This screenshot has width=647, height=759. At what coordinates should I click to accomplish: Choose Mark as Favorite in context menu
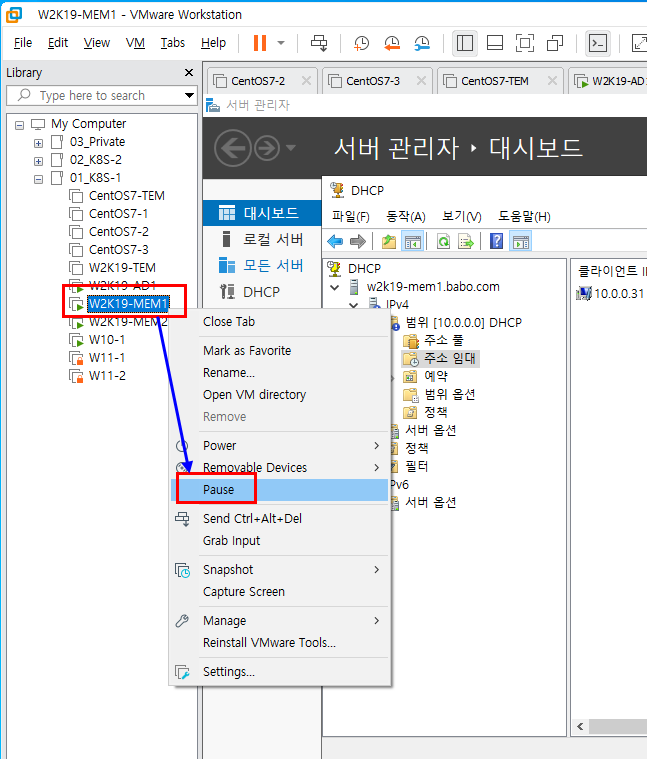tap(280, 350)
